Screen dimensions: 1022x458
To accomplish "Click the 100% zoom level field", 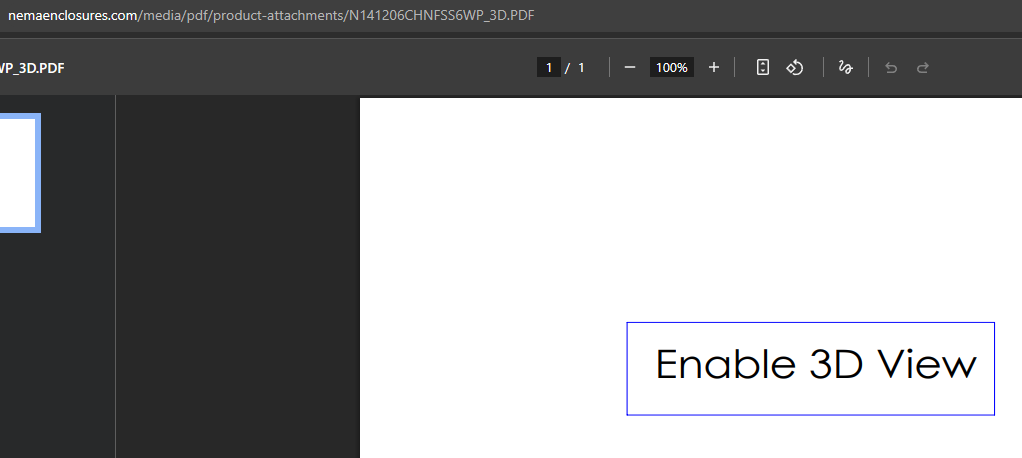I will [671, 67].
